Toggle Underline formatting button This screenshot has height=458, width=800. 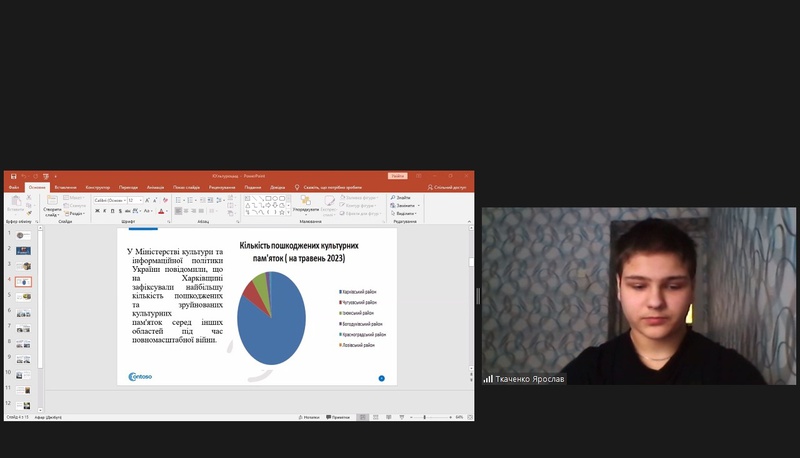pos(114,211)
